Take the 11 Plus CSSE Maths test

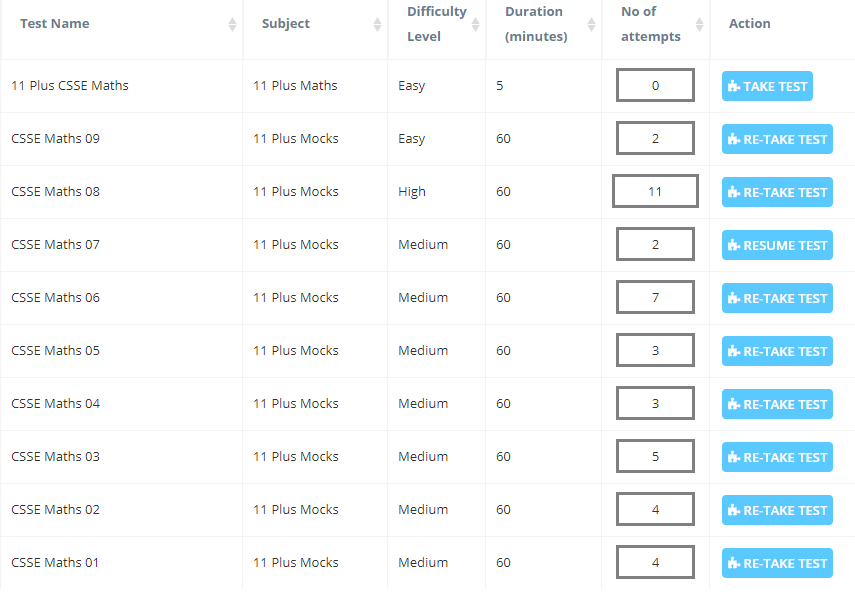767,86
